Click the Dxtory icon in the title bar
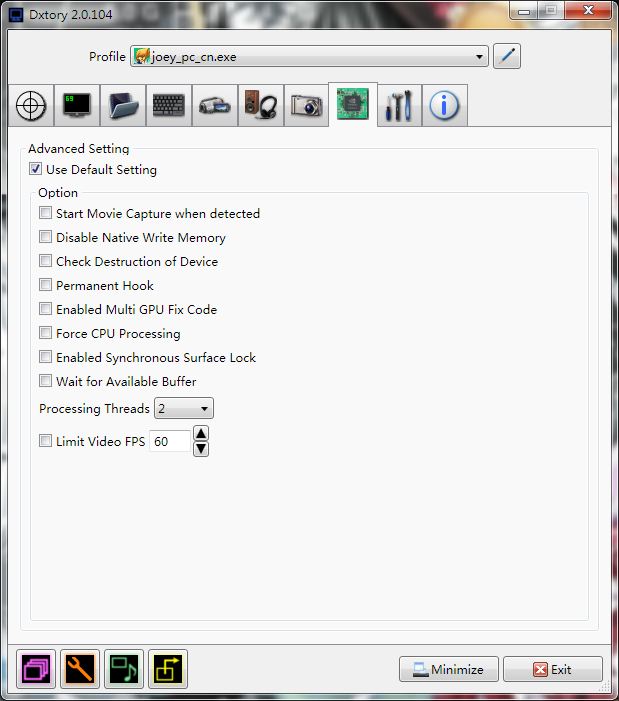Screen dimensions: 619x701 (16, 15)
